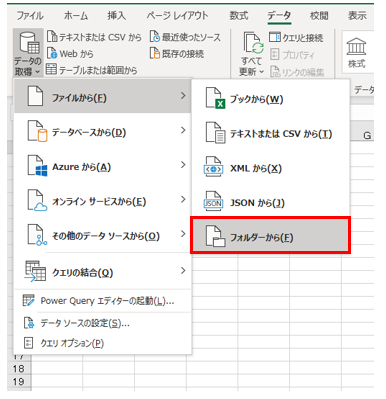
Task: Click the folder file icon beside フォルダーから
Action: [x=215, y=236]
